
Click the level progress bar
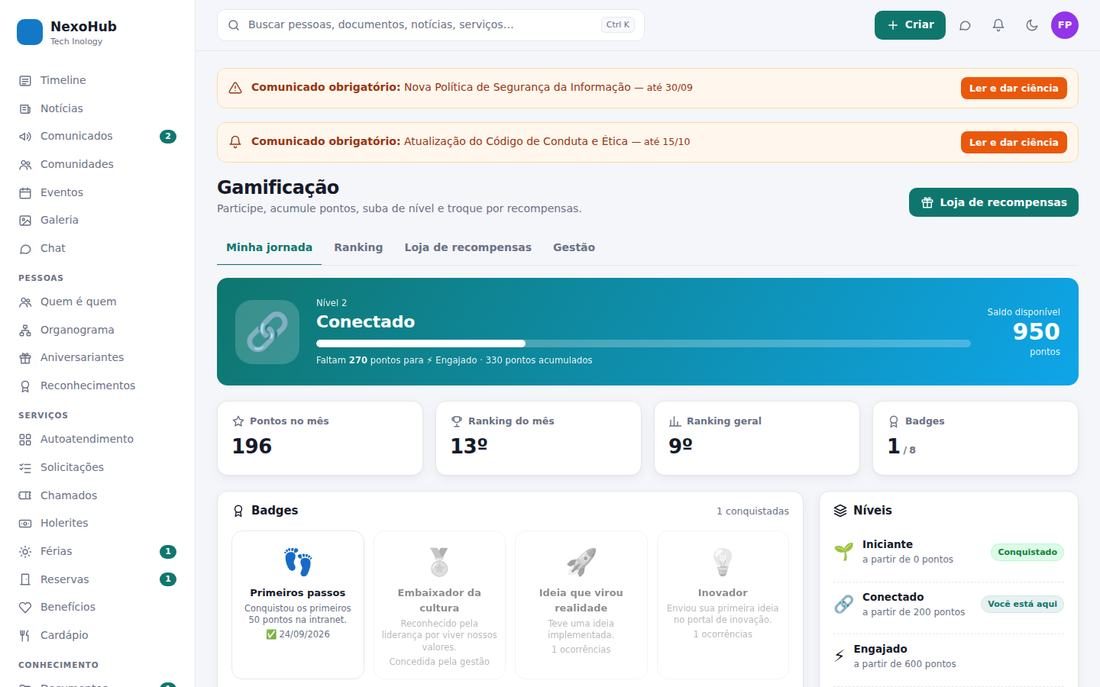tap(643, 344)
